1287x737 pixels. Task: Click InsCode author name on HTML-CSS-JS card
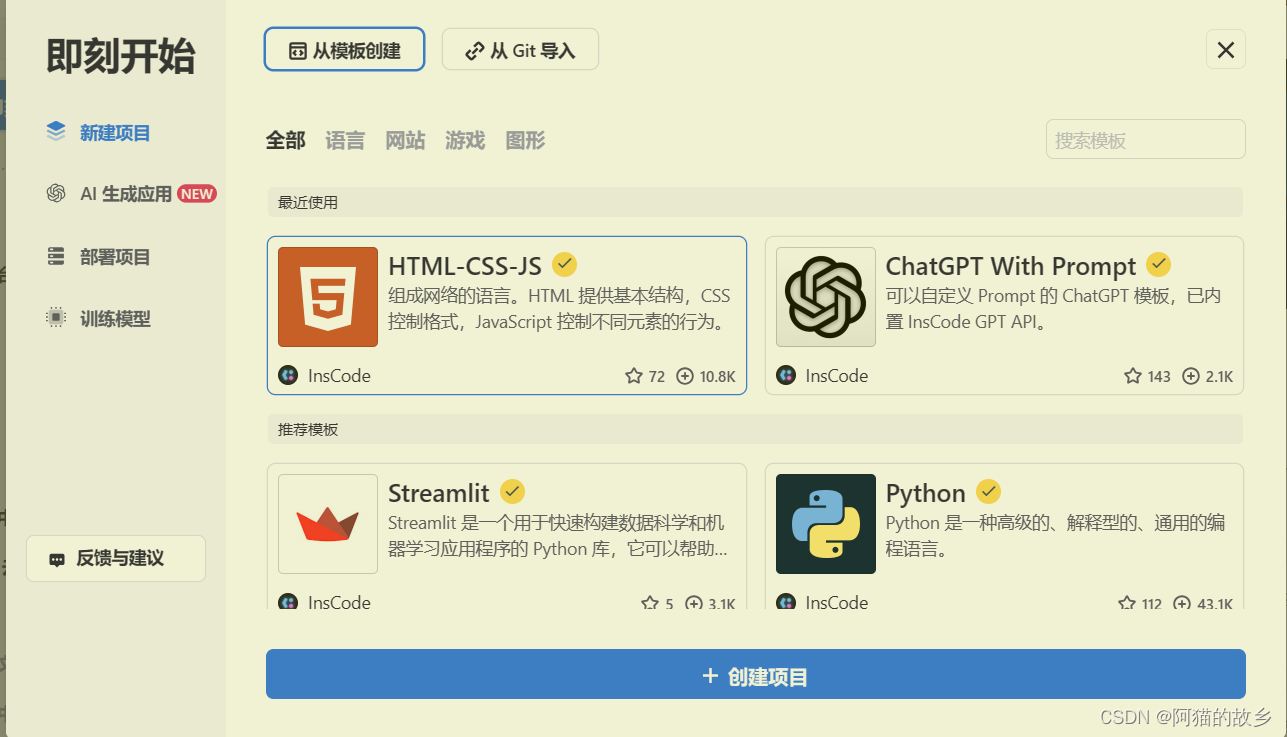pos(339,376)
